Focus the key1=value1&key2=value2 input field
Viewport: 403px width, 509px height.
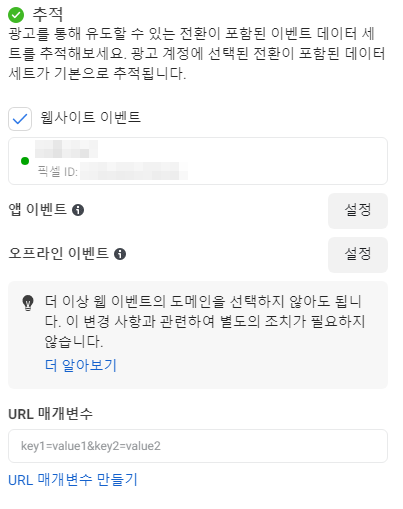tap(198, 446)
